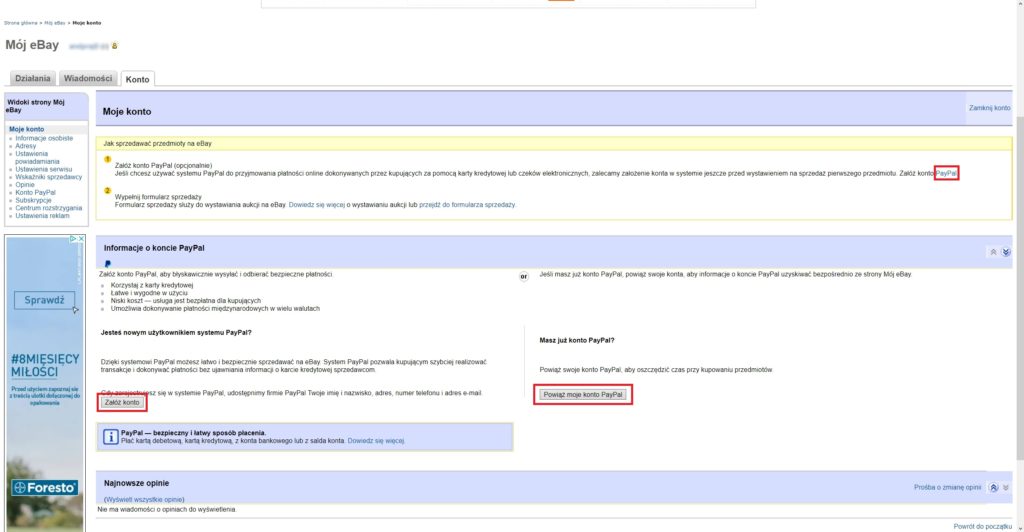
Task: Click the Sprawdź button in the ad
Action: [45, 299]
